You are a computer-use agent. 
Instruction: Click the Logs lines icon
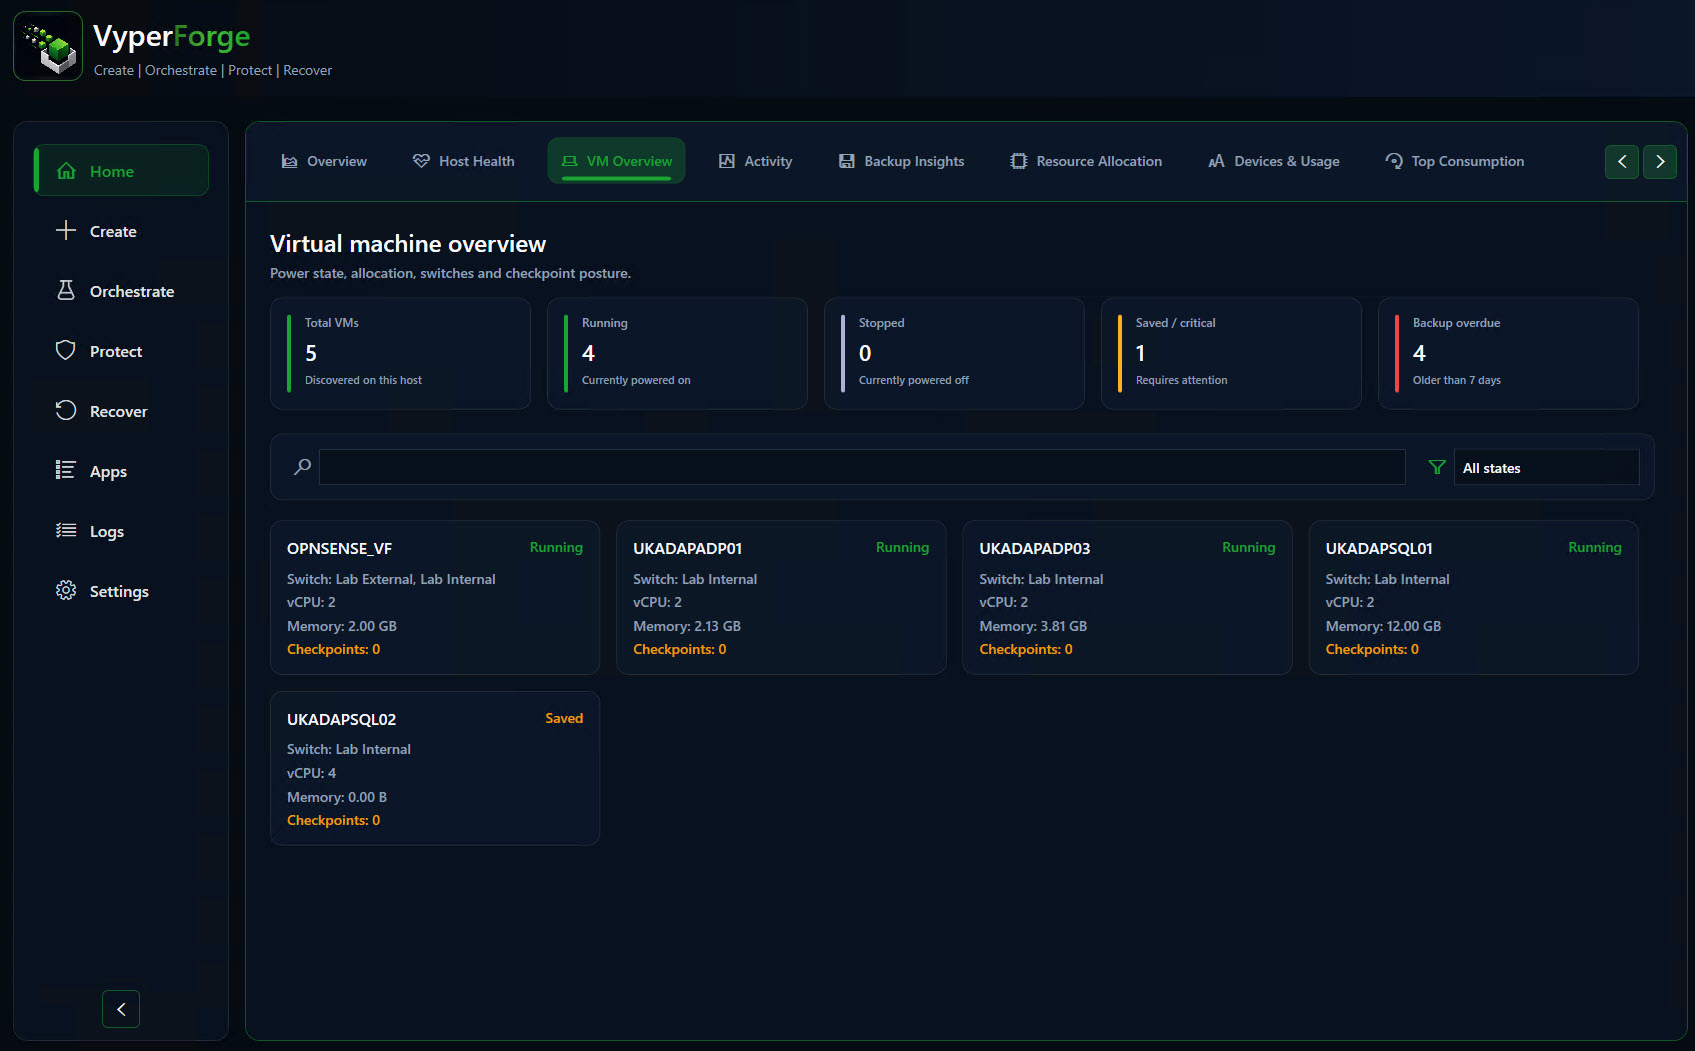coord(66,531)
